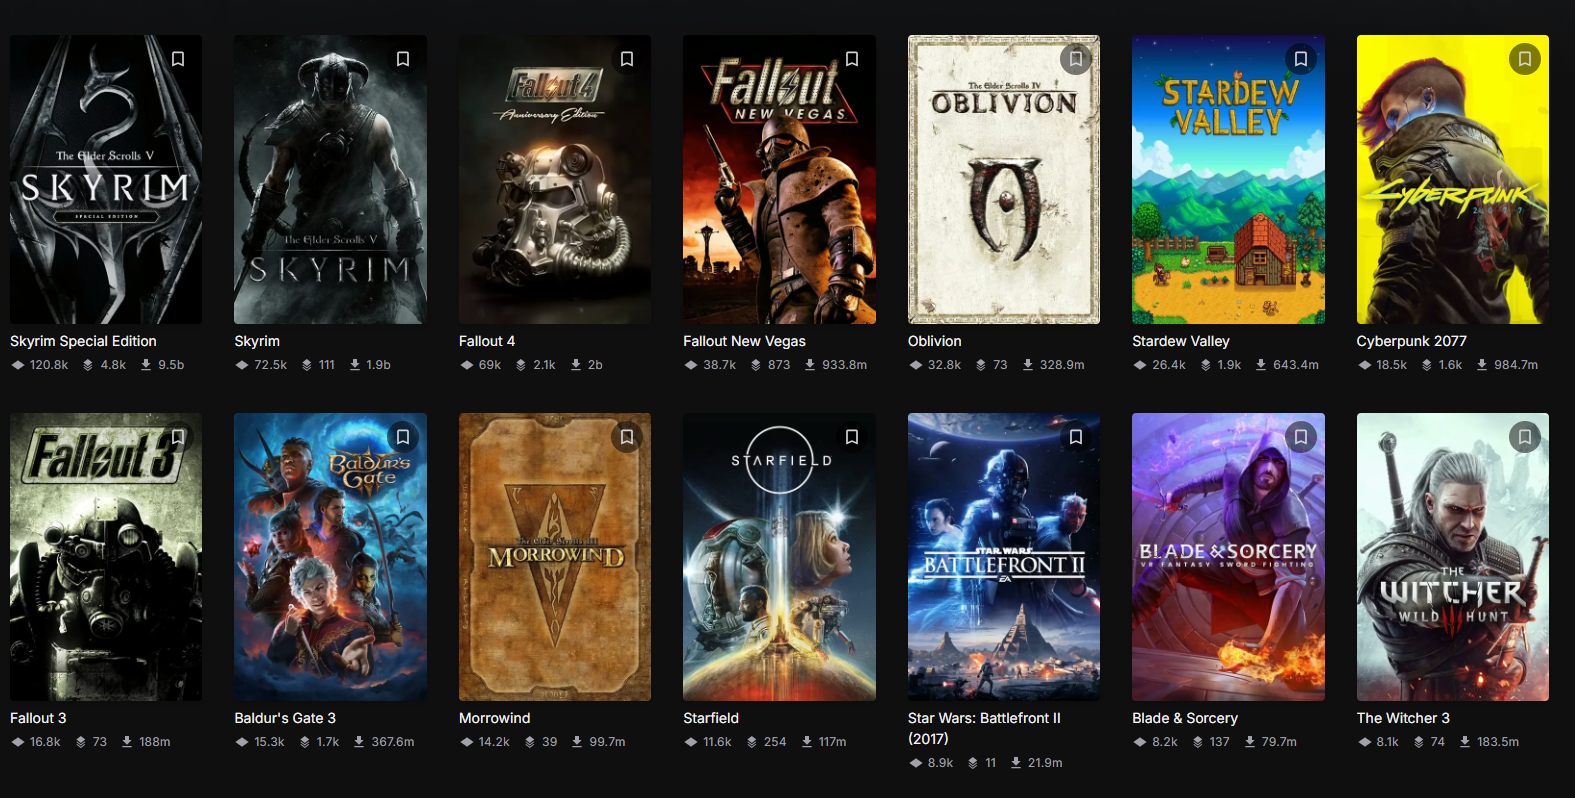Open Star Wars: Battlefront II (2017) link
The width and height of the screenshot is (1575, 798).
tap(984, 728)
